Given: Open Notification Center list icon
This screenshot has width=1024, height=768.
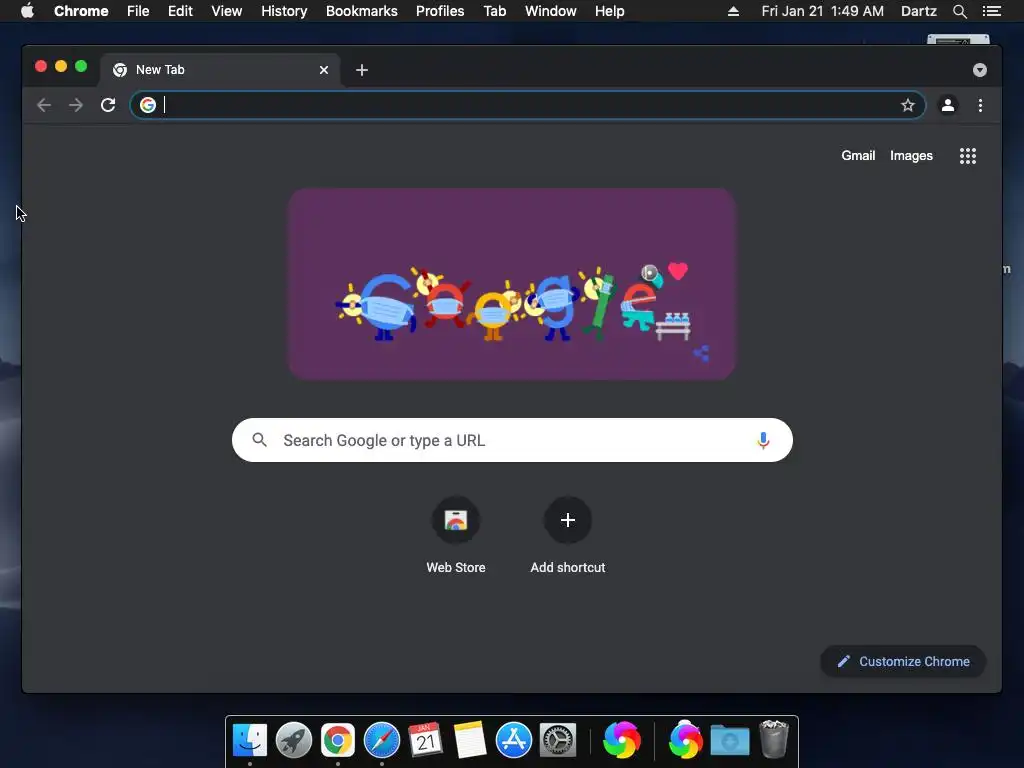Looking at the screenshot, I should 992,11.
